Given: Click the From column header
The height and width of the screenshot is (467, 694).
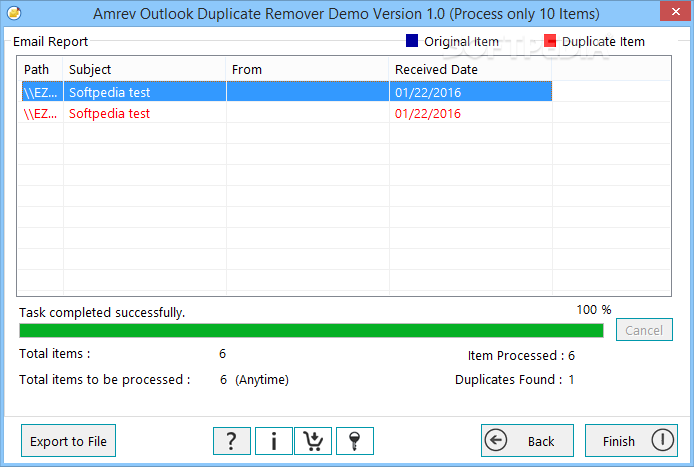Looking at the screenshot, I should click(308, 69).
